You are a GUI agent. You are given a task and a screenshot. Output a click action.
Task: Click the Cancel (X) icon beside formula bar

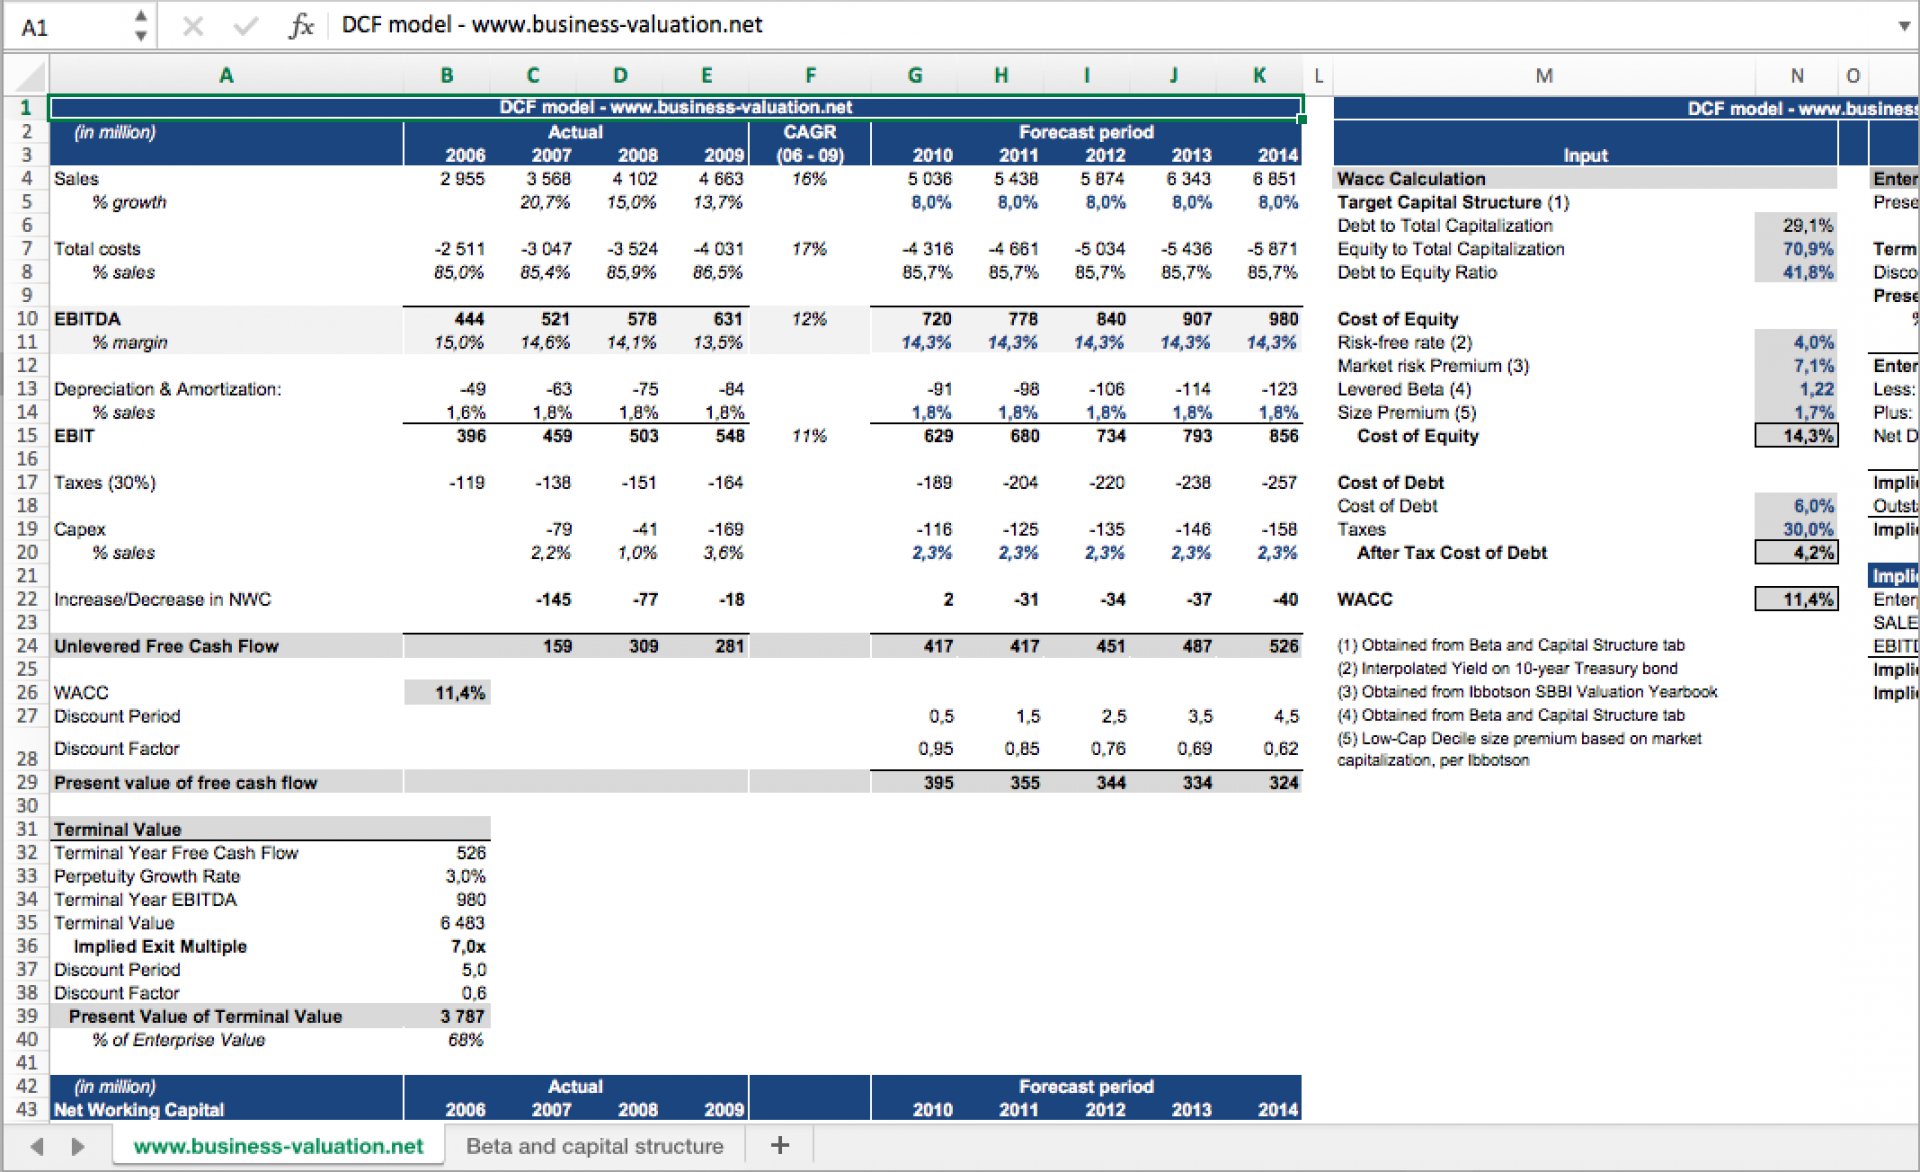(192, 24)
